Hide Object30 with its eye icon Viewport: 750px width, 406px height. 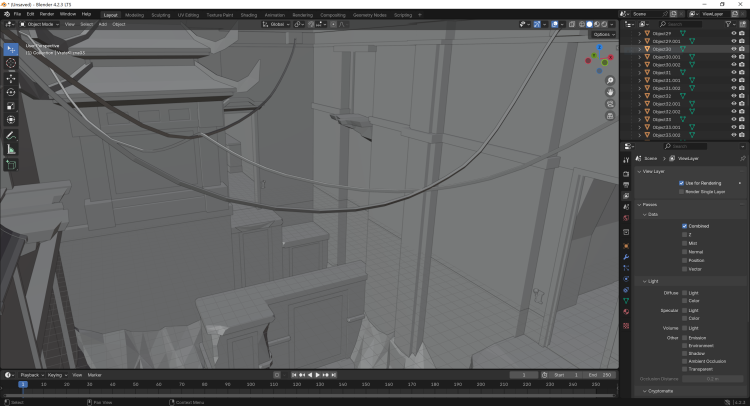(x=733, y=49)
